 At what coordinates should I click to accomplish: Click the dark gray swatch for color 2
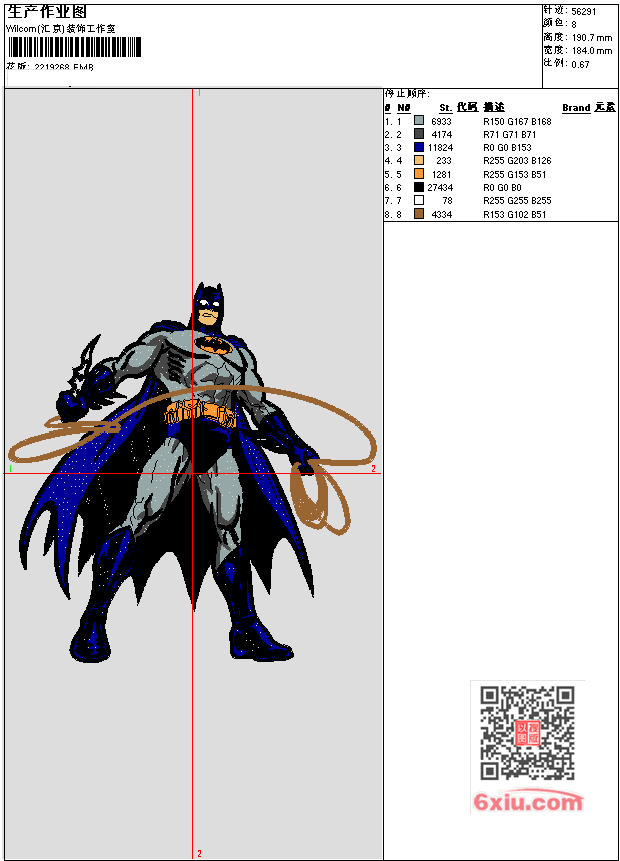419,133
